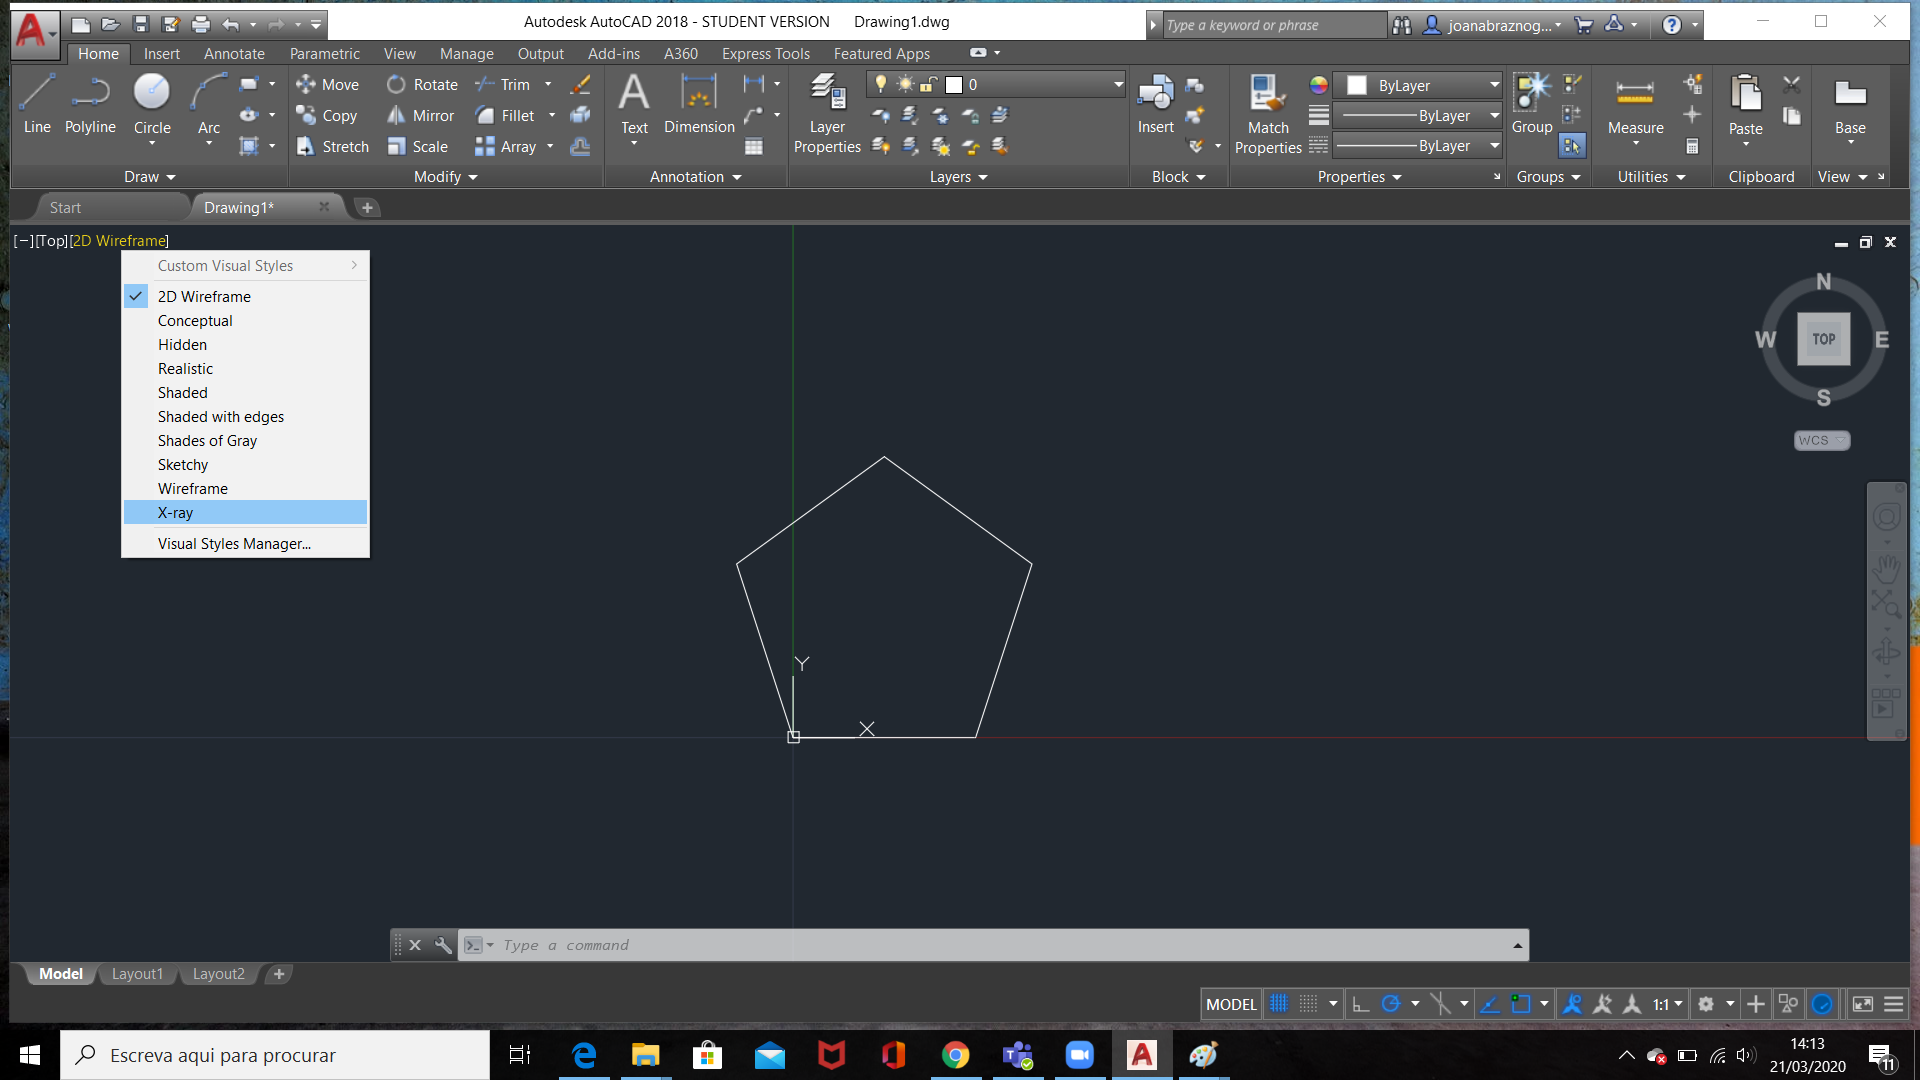Screen dimensions: 1920x1080
Task: Open the layer dropdown showing layer 0
Action: pos(996,85)
